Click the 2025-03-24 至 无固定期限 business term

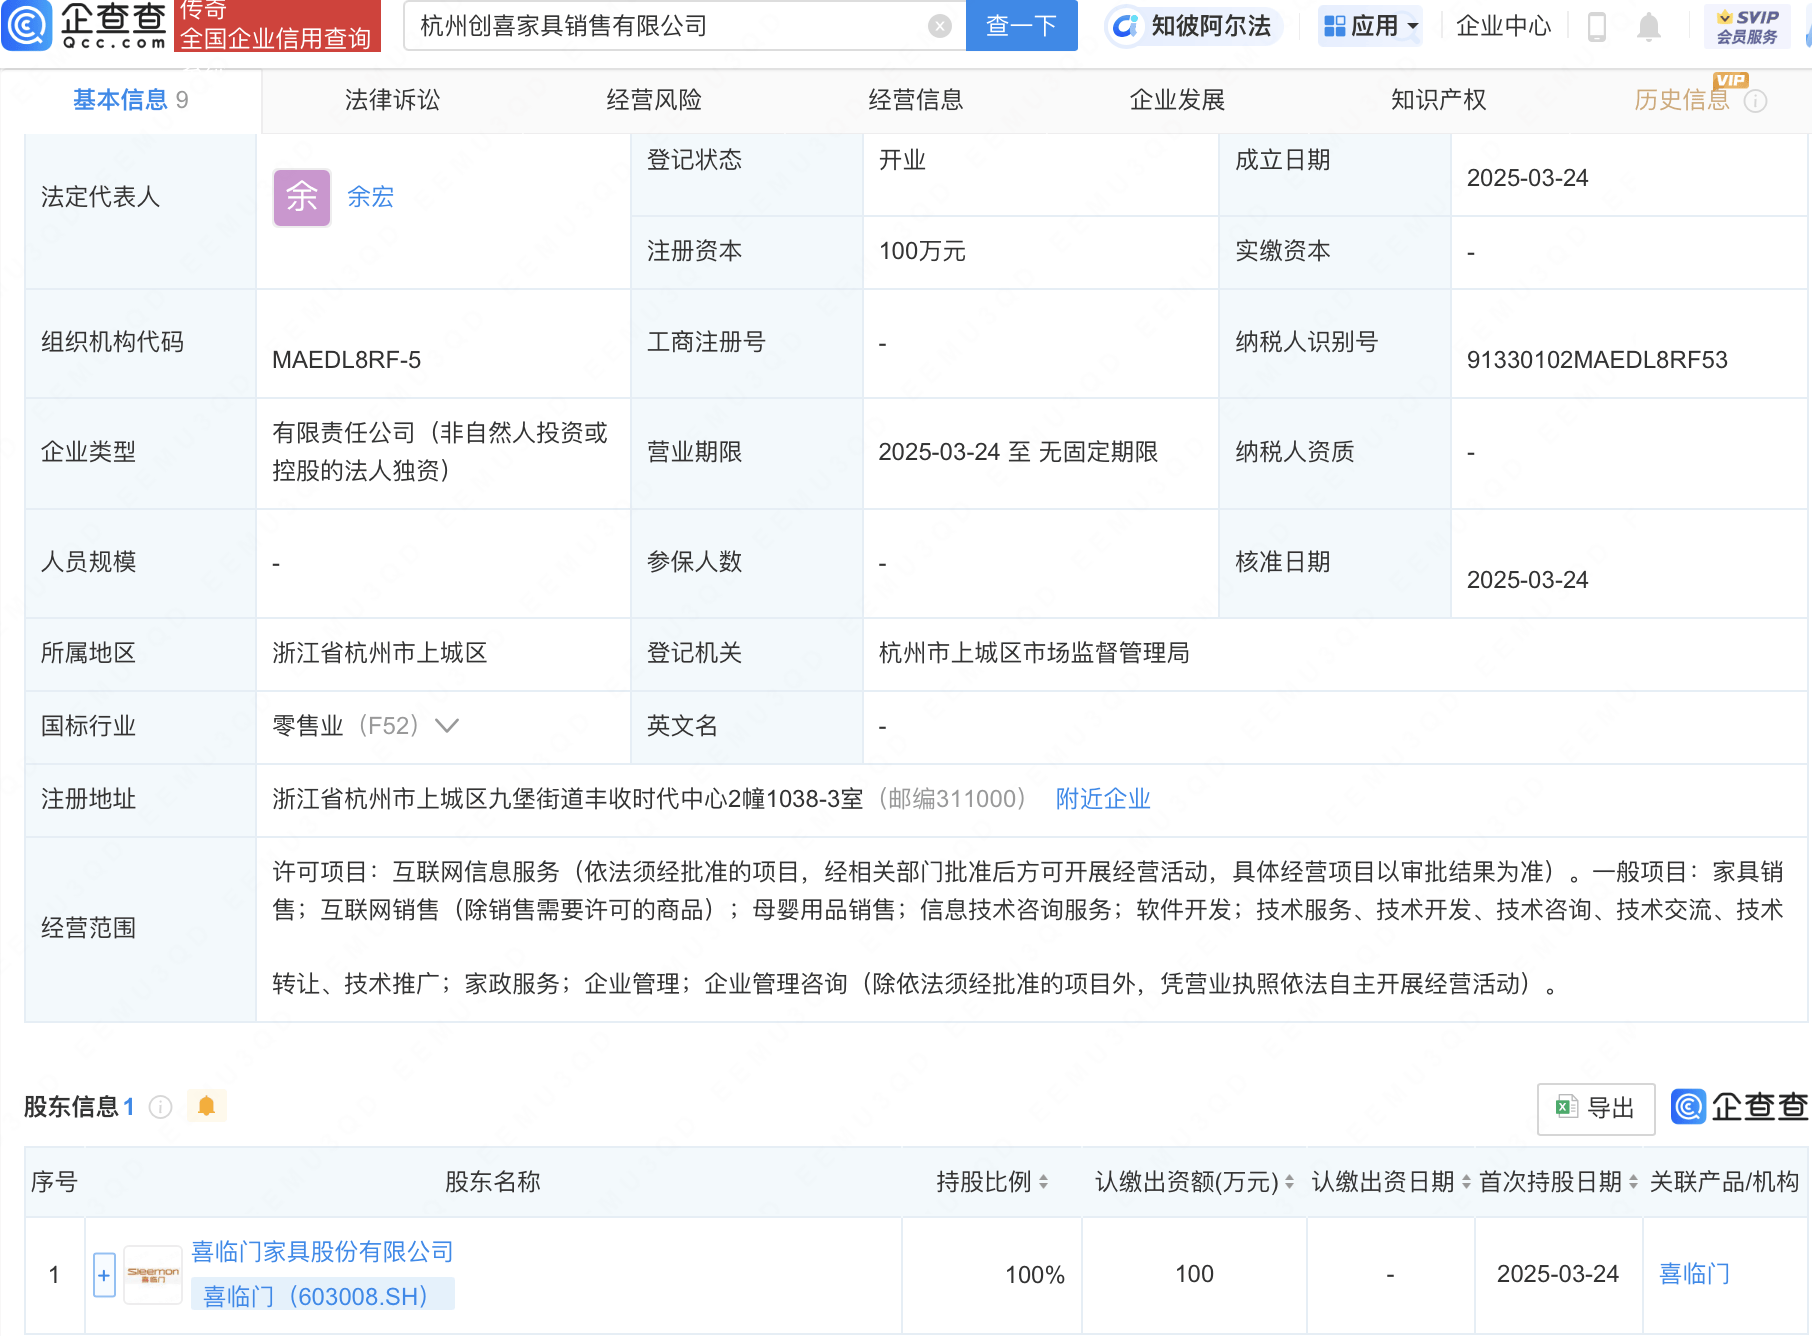click(1018, 452)
